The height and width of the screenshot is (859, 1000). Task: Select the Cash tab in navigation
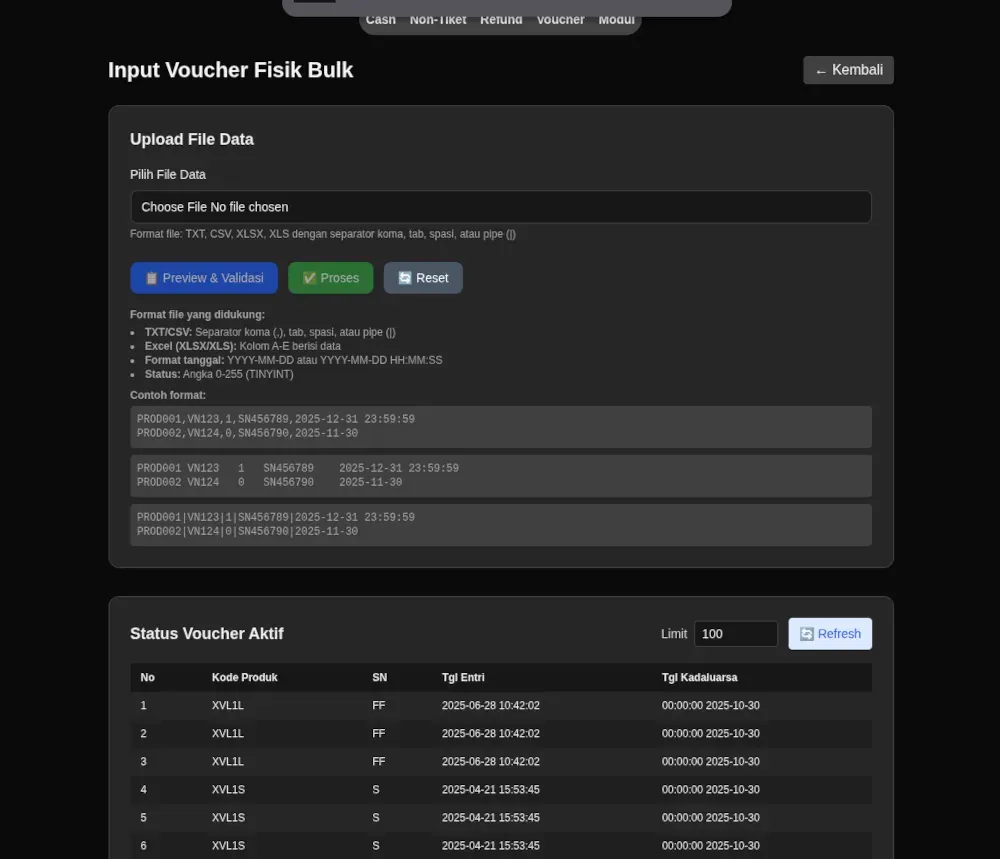tap(380, 19)
